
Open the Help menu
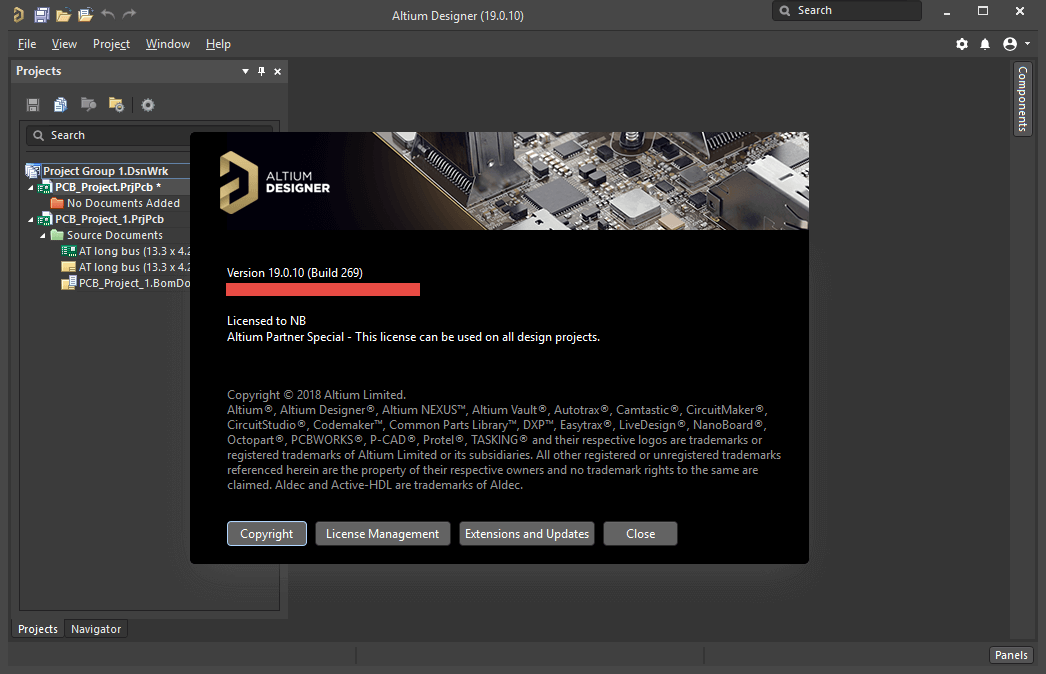pyautogui.click(x=218, y=44)
